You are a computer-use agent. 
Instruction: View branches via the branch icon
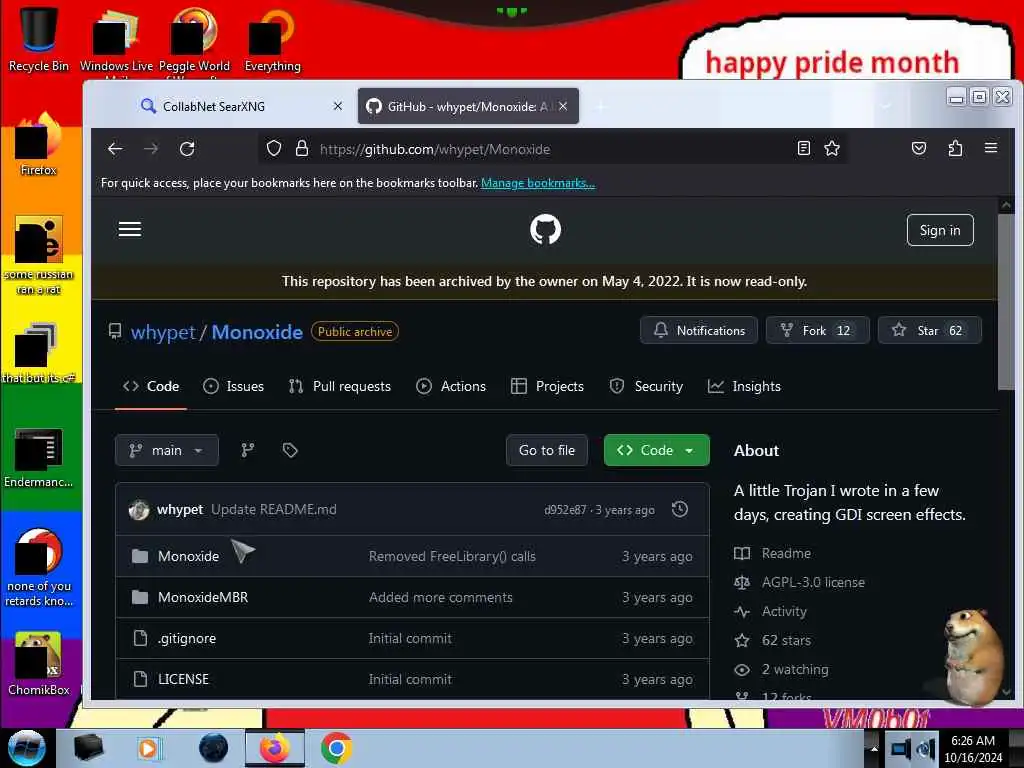click(248, 450)
